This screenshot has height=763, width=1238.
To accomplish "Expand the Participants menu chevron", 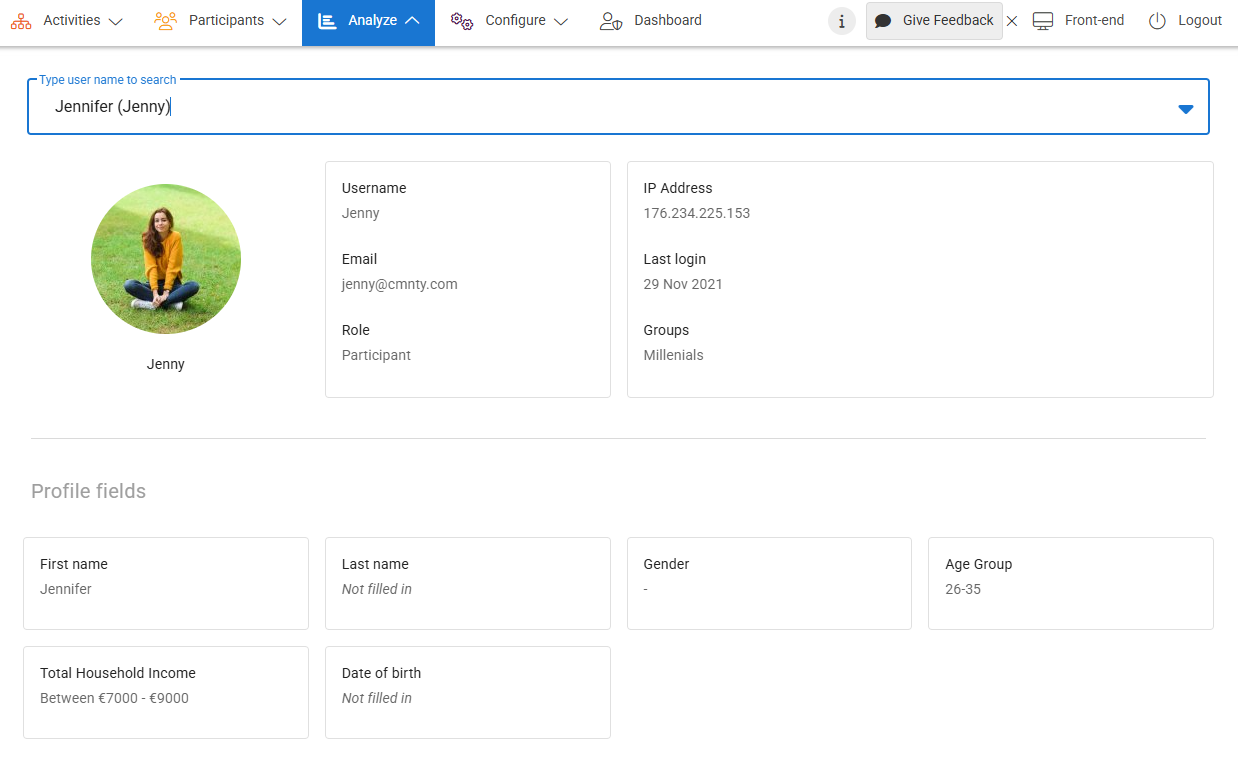I will [279, 21].
